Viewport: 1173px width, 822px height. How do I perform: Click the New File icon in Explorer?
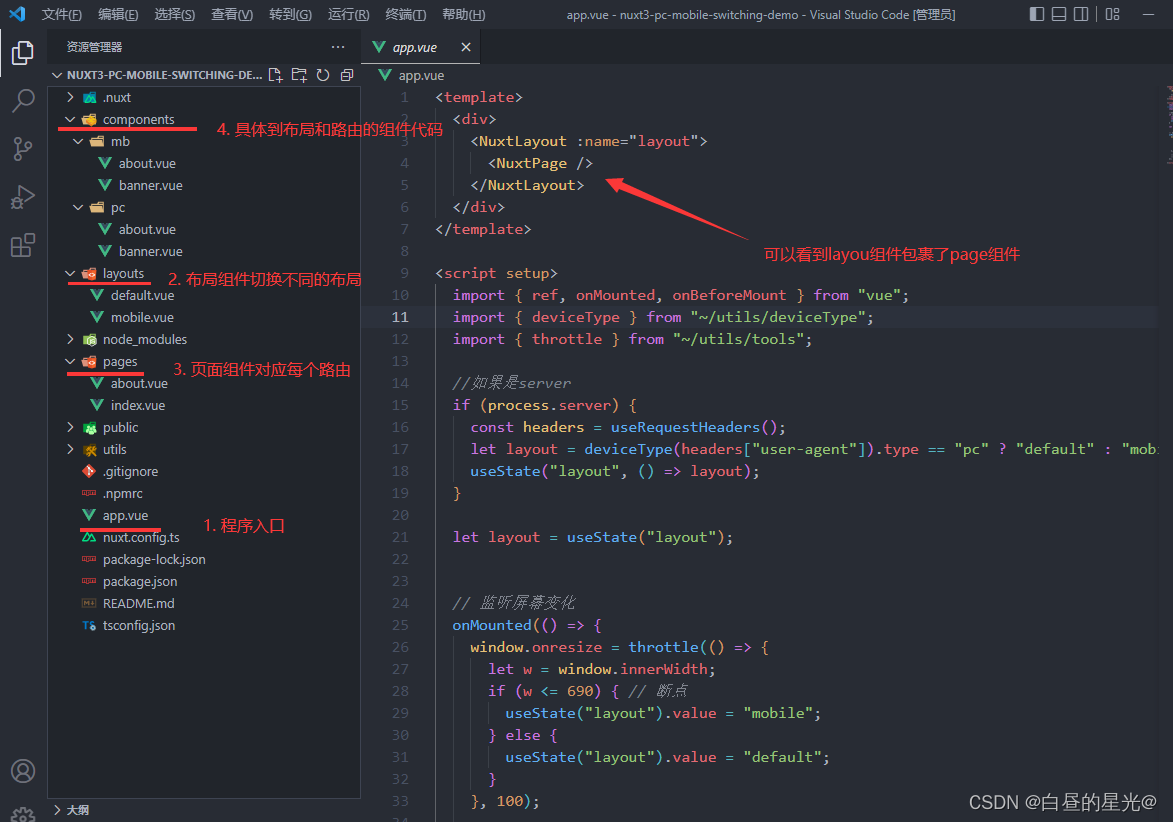coord(275,75)
